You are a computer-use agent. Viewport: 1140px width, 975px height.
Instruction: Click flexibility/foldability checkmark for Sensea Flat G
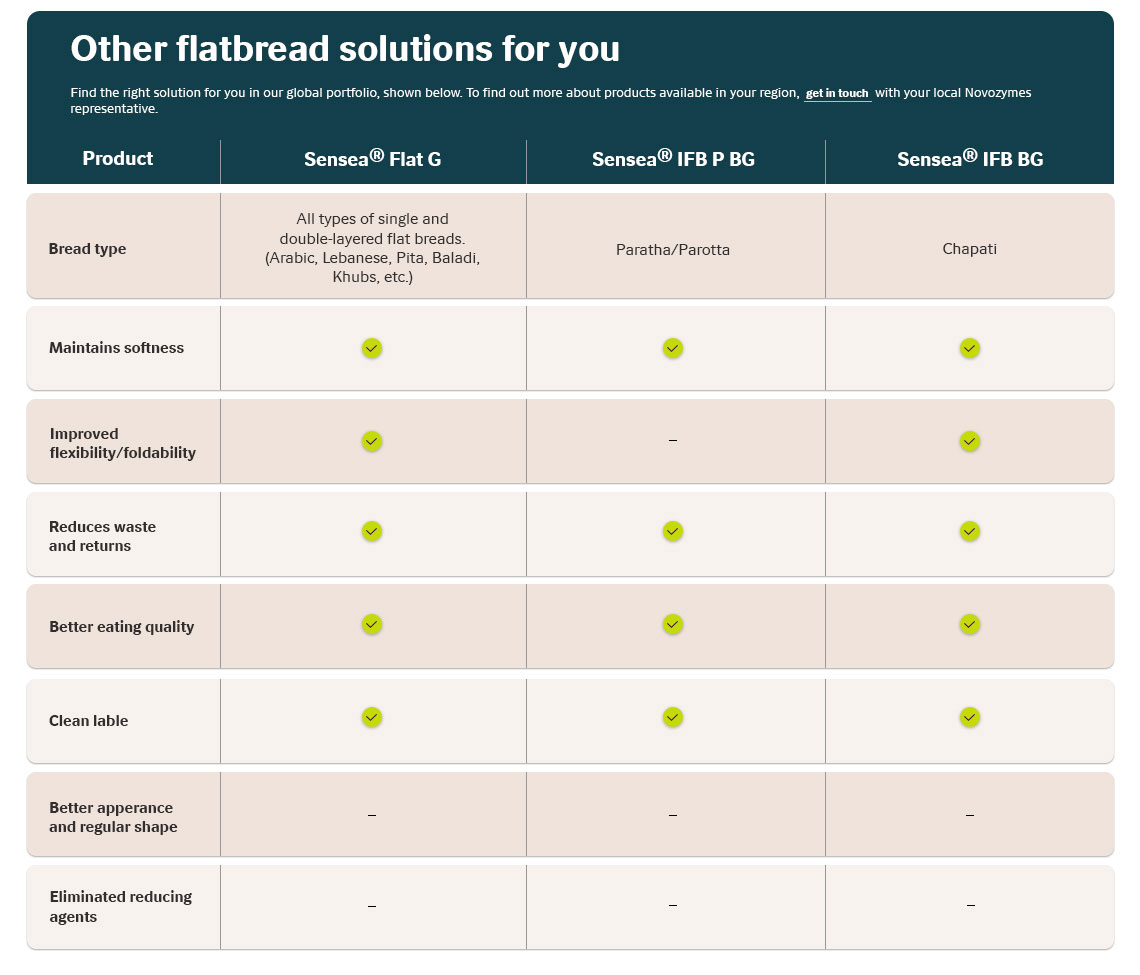click(x=372, y=441)
